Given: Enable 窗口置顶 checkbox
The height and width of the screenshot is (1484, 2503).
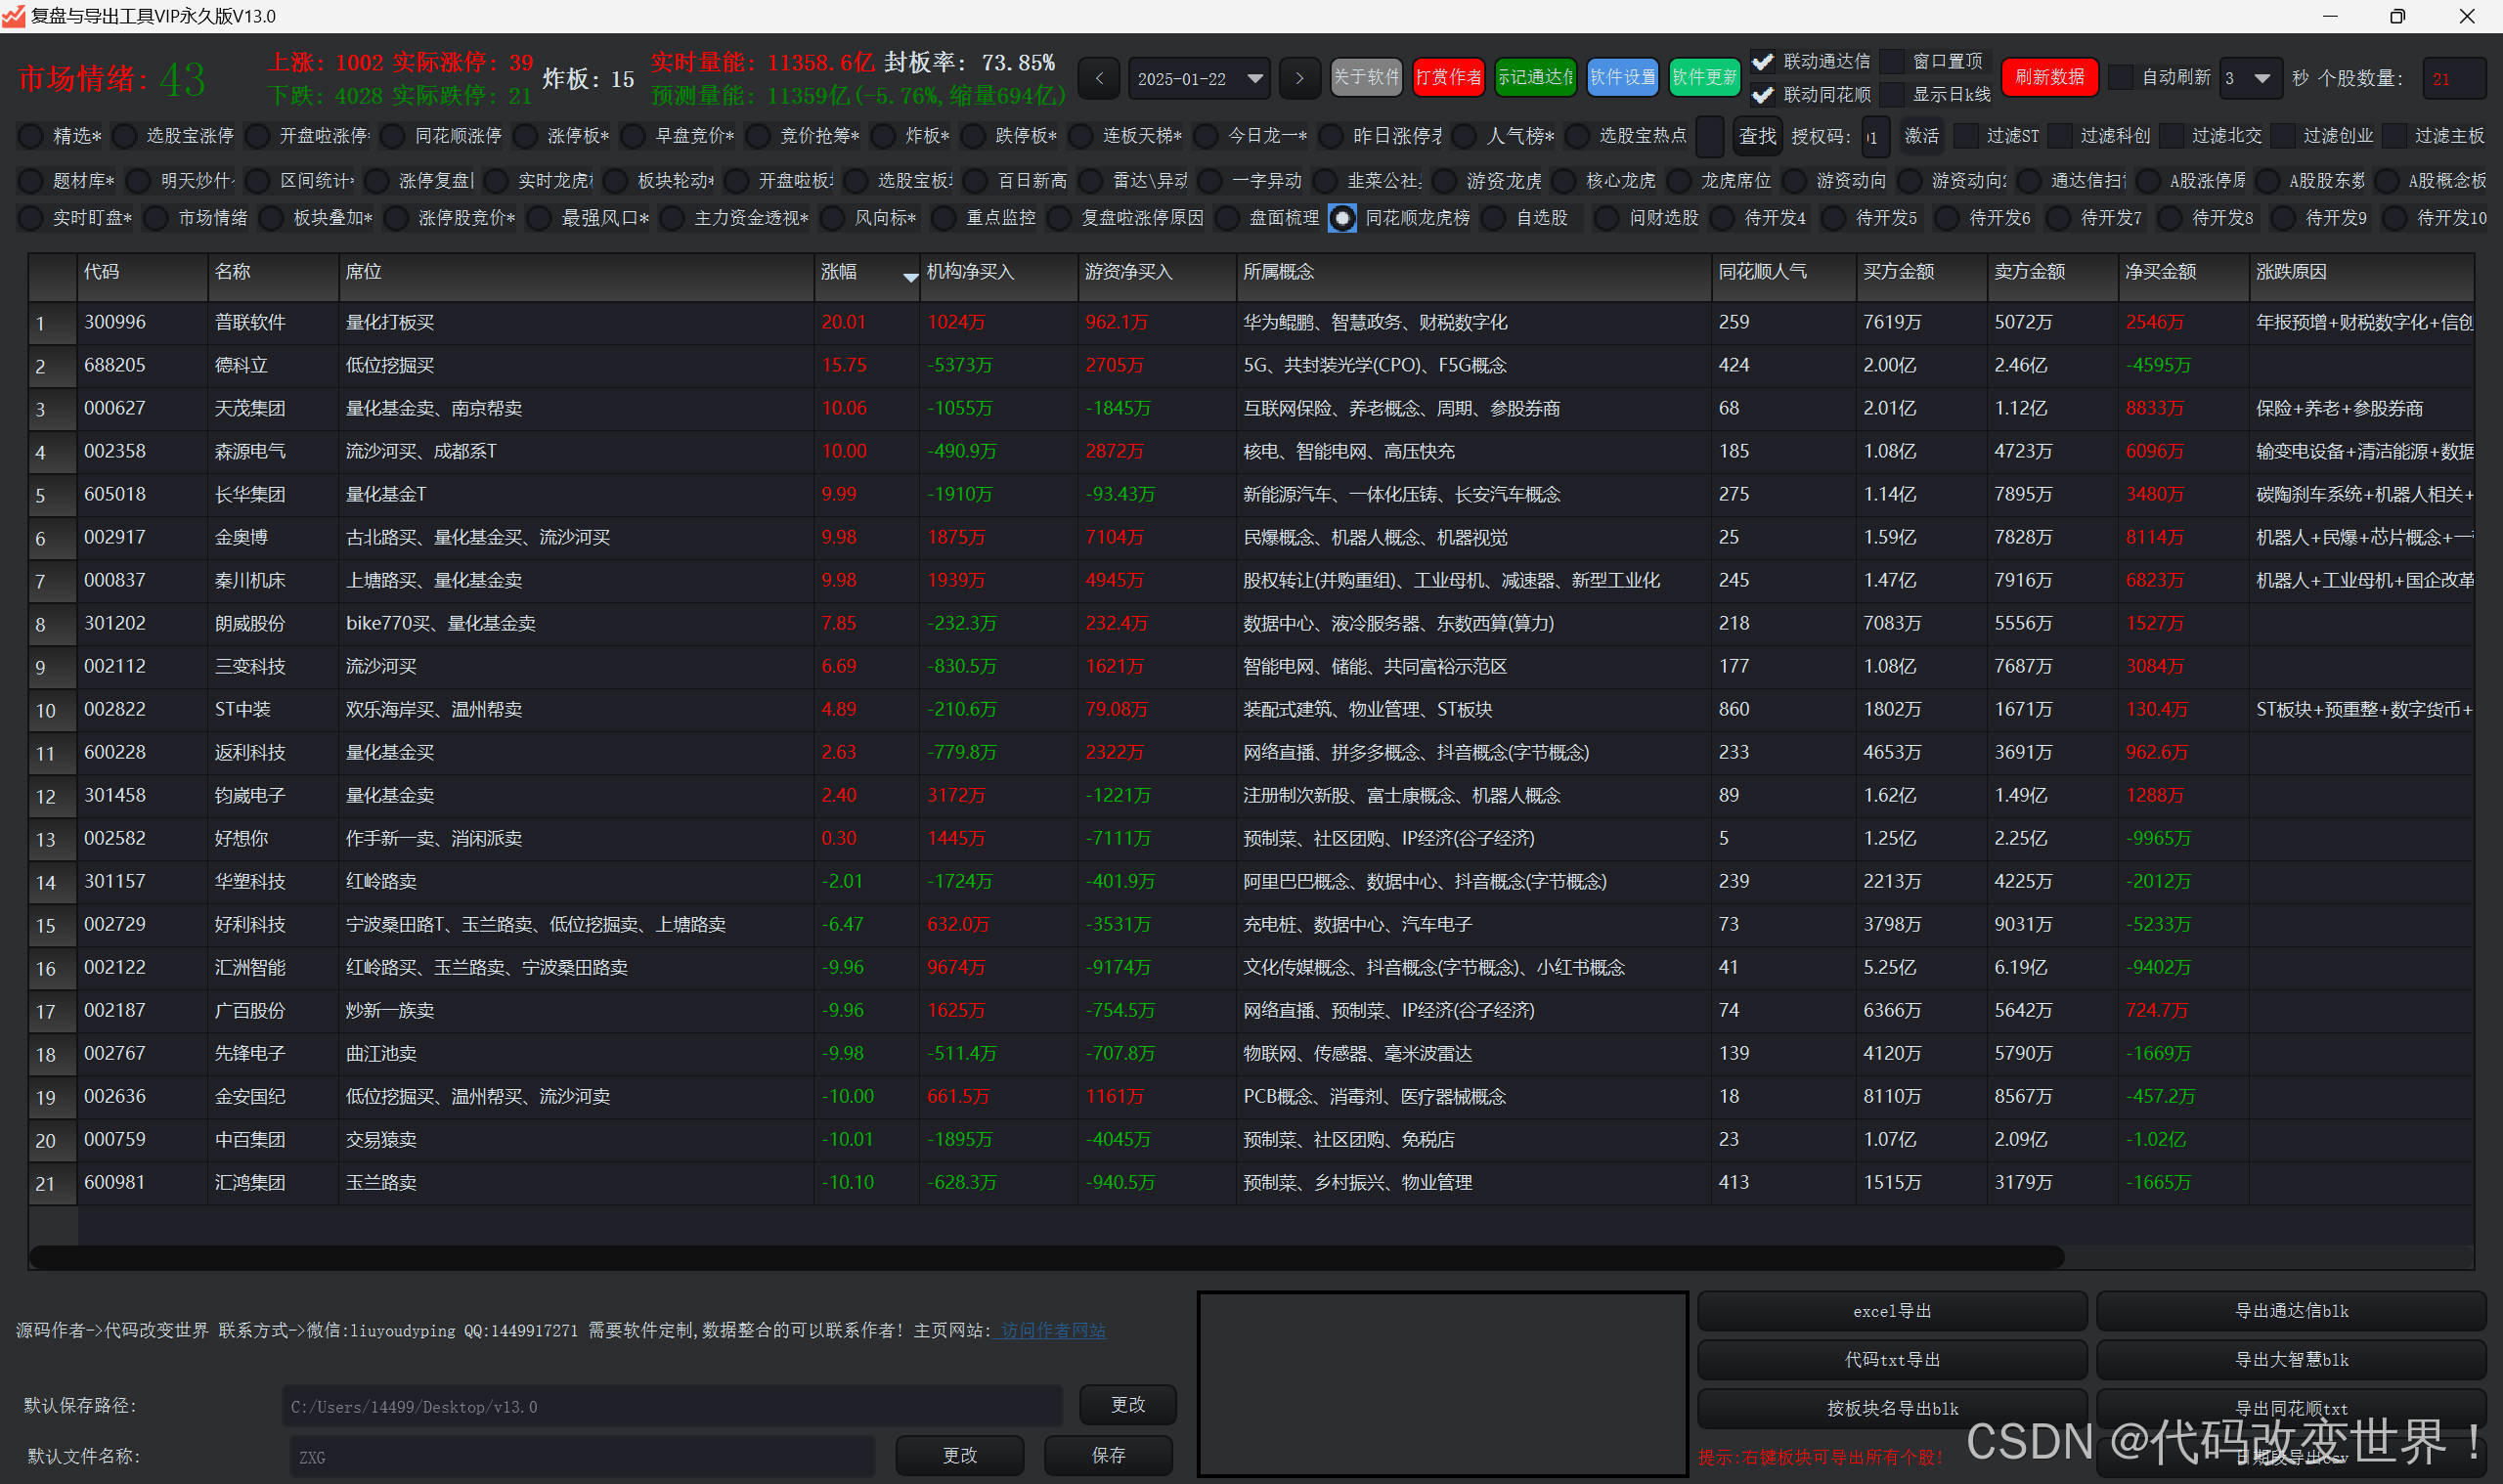Looking at the screenshot, I should pyautogui.click(x=1892, y=62).
